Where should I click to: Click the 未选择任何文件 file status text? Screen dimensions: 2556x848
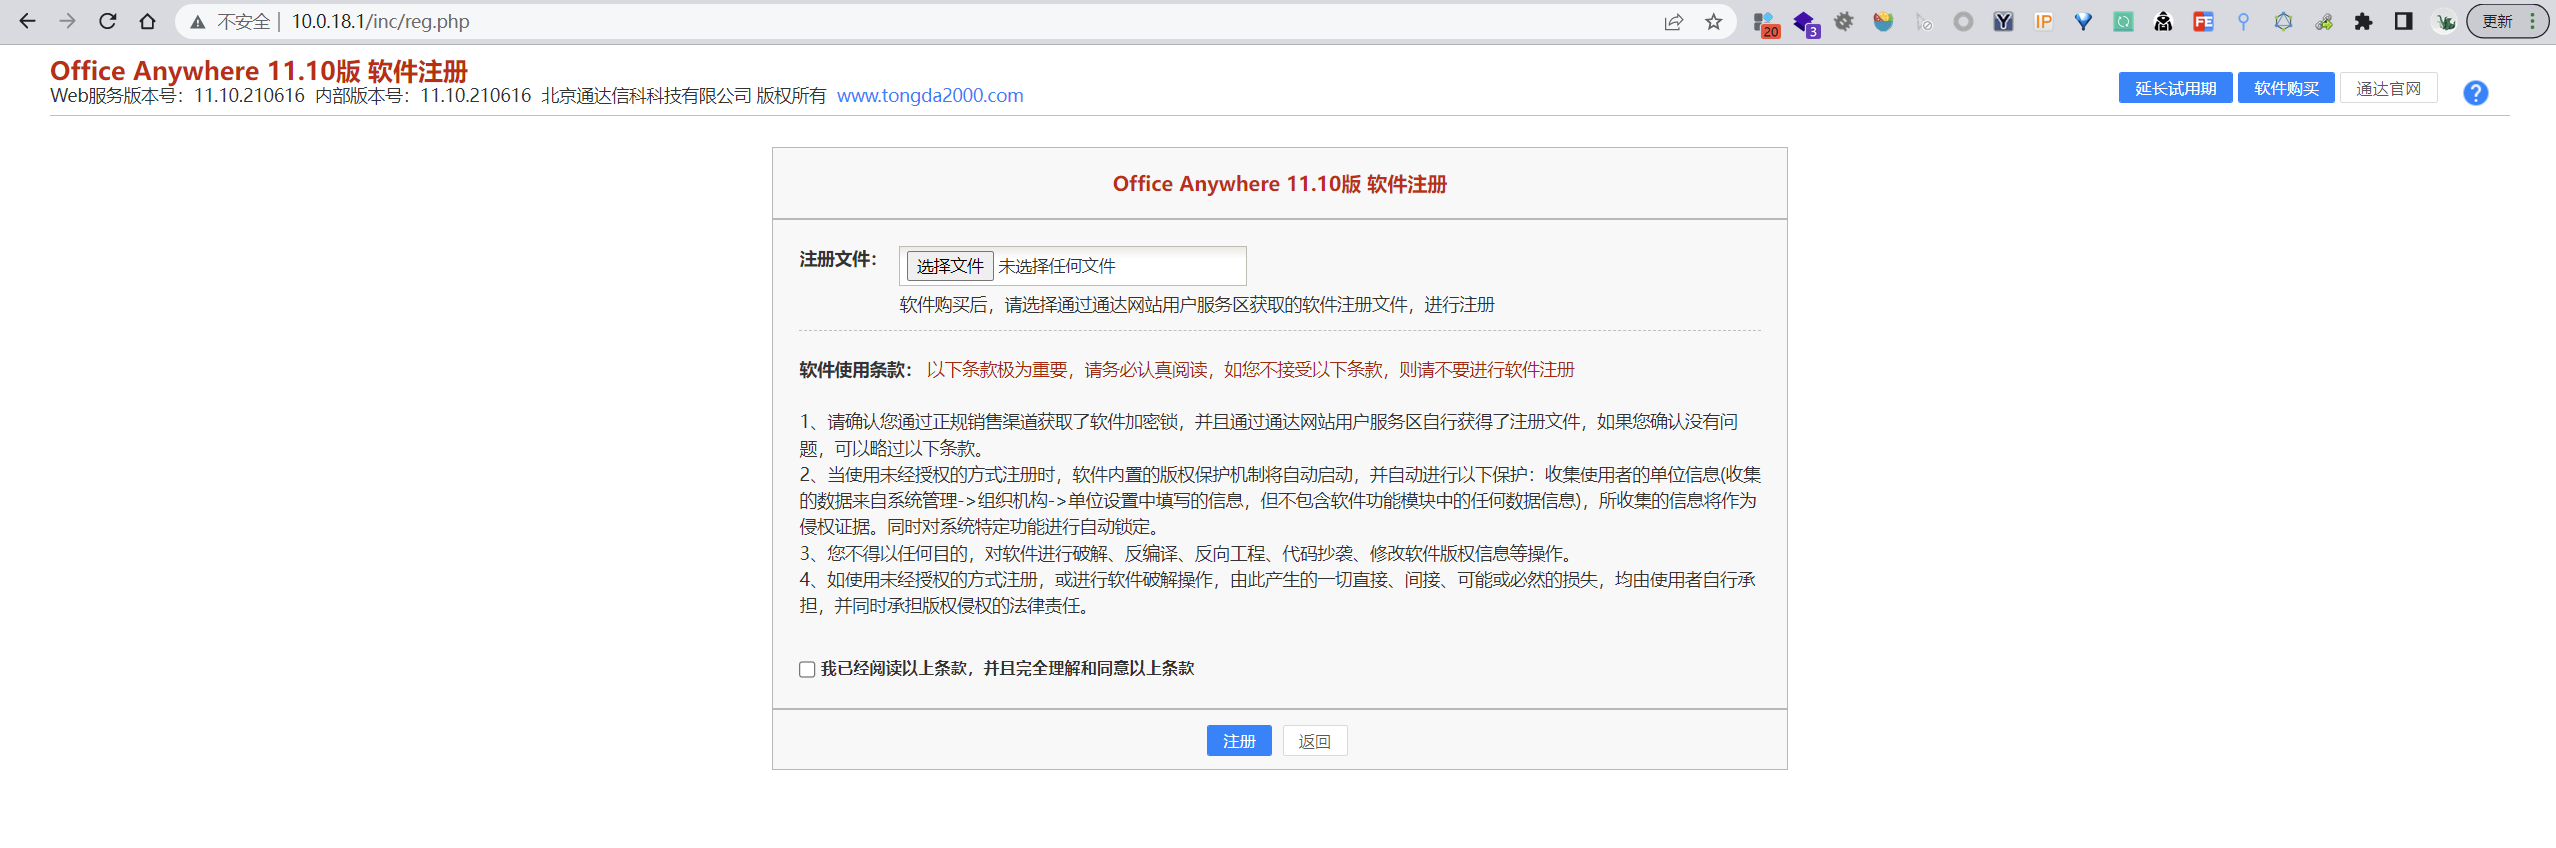pyautogui.click(x=1057, y=266)
